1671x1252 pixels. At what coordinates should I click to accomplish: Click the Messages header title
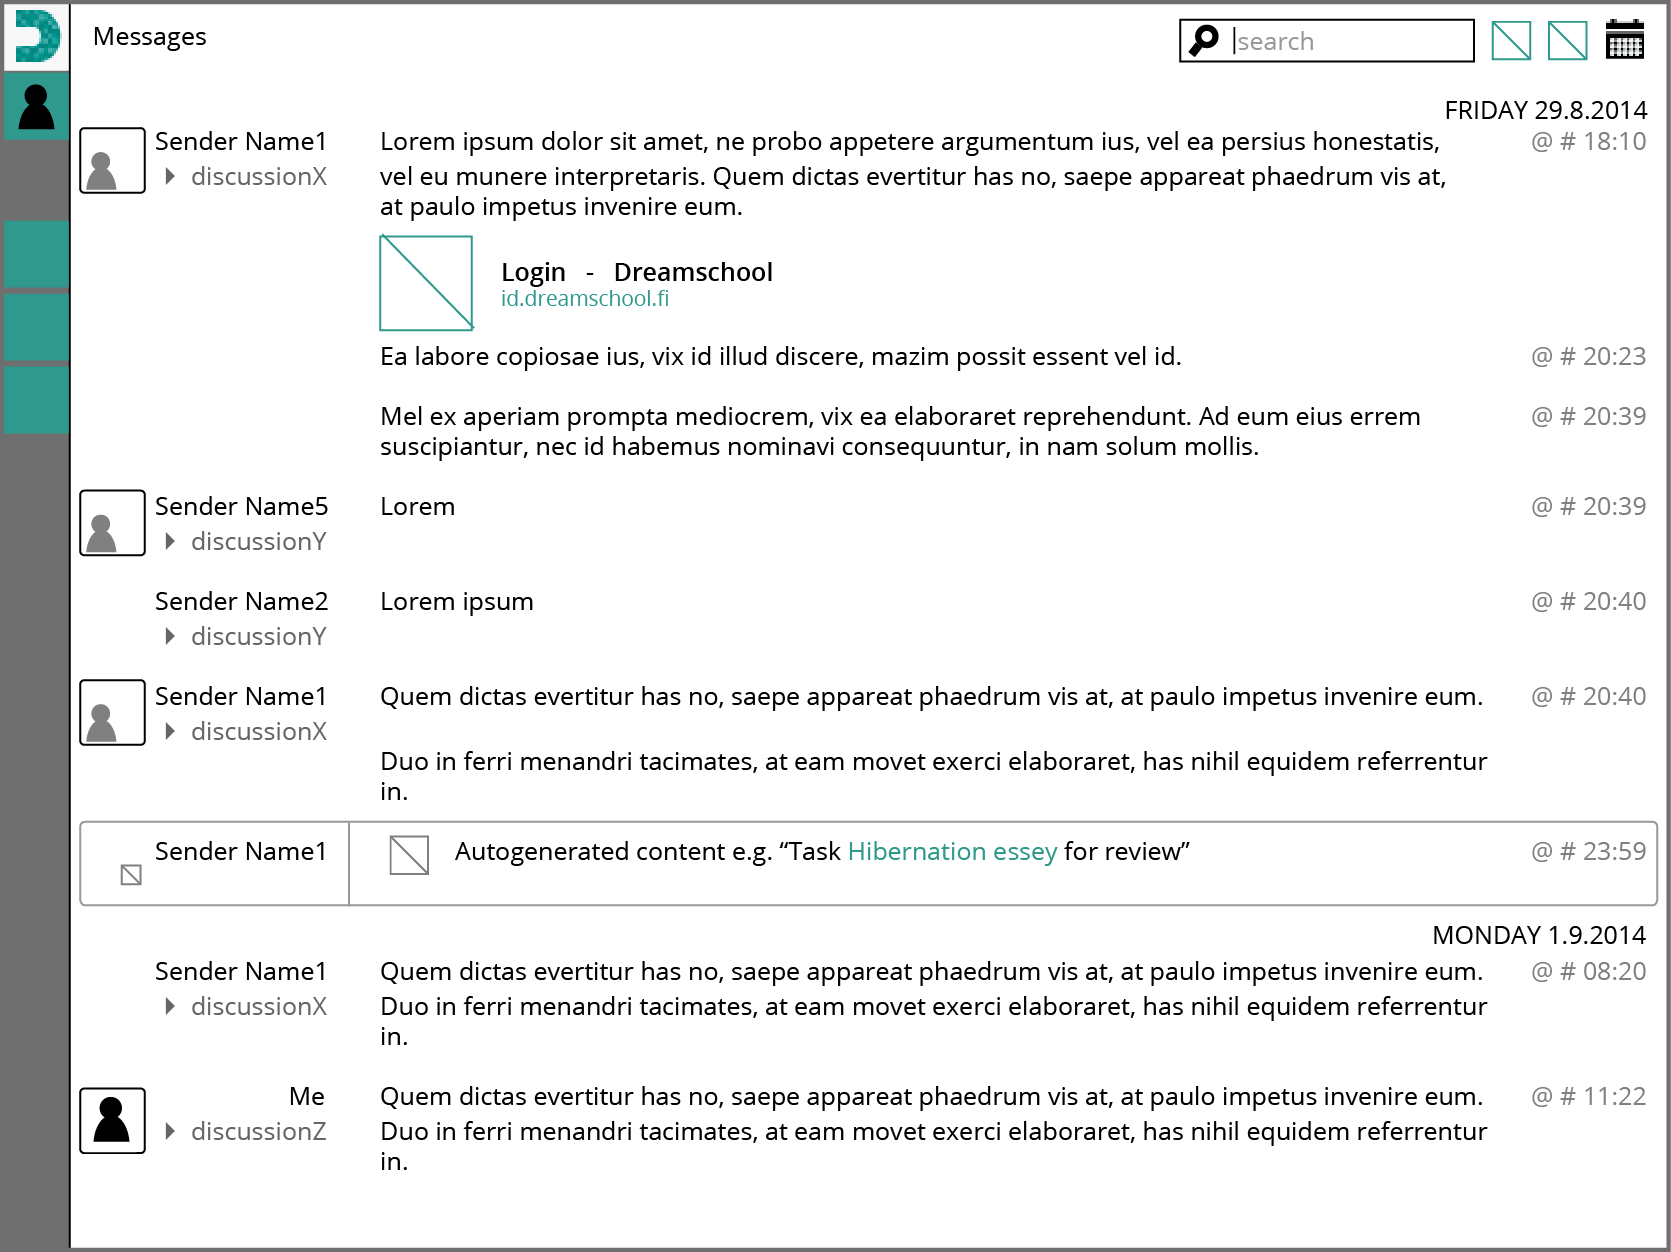click(150, 37)
